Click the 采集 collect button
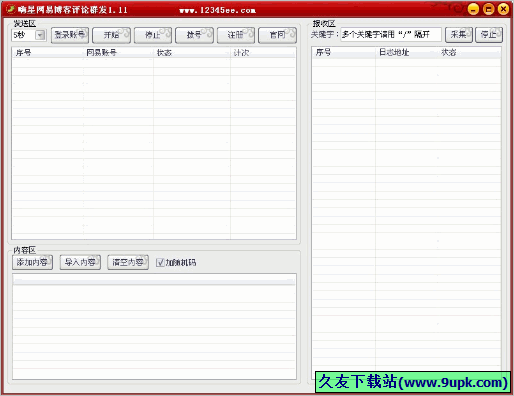 click(459, 35)
